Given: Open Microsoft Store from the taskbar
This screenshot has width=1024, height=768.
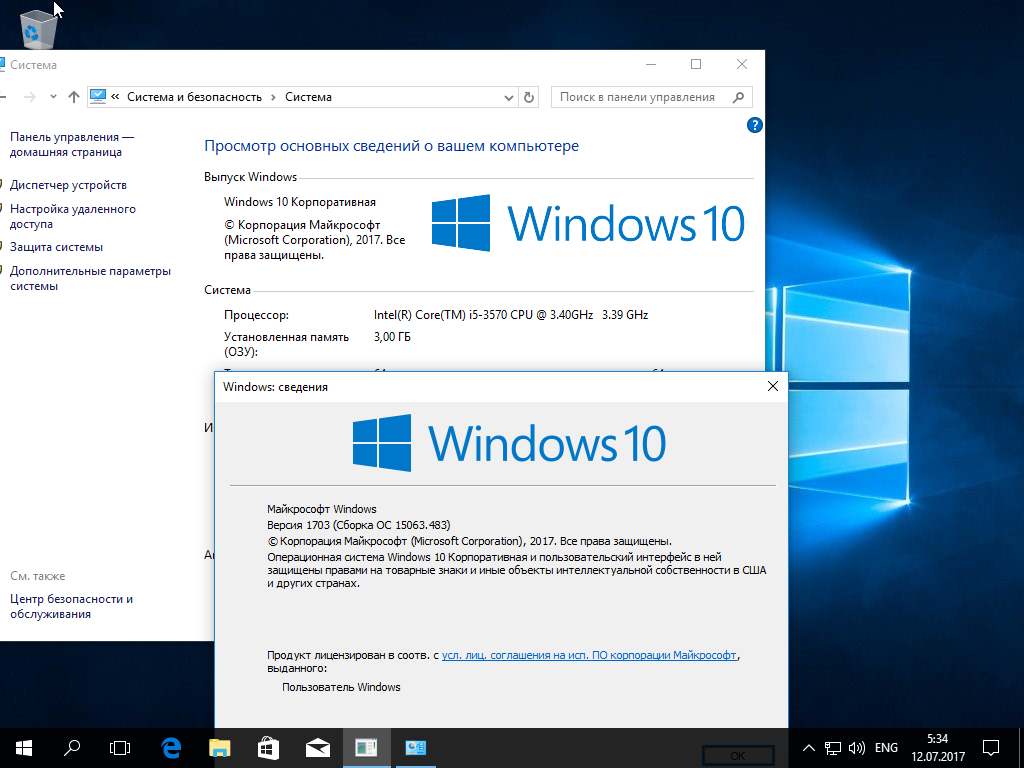Looking at the screenshot, I should tap(268, 748).
